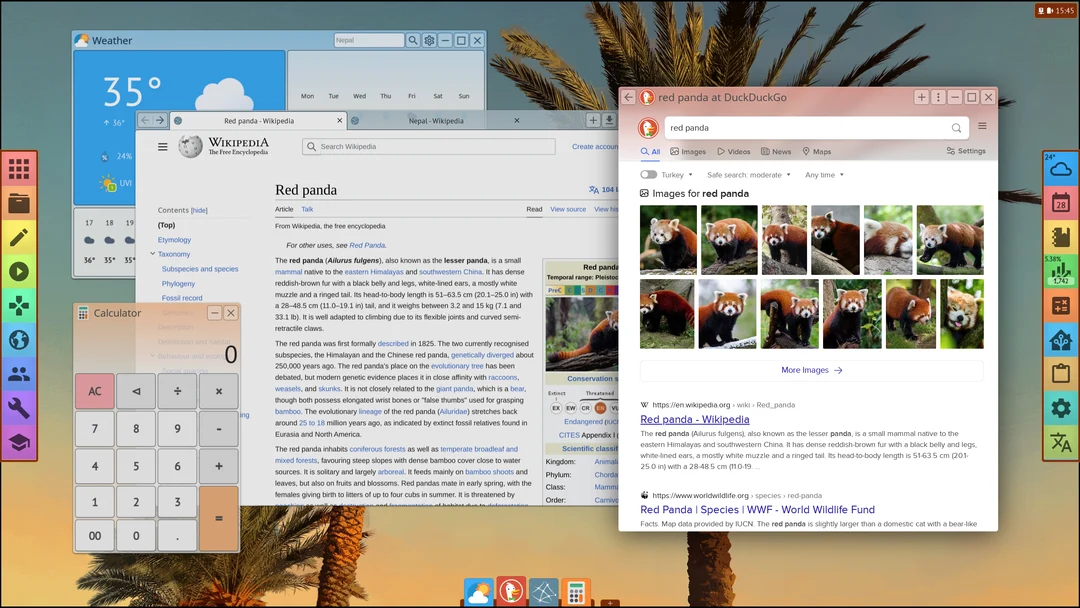
Task: Select the pencil editor in the left dock
Action: (x=19, y=237)
